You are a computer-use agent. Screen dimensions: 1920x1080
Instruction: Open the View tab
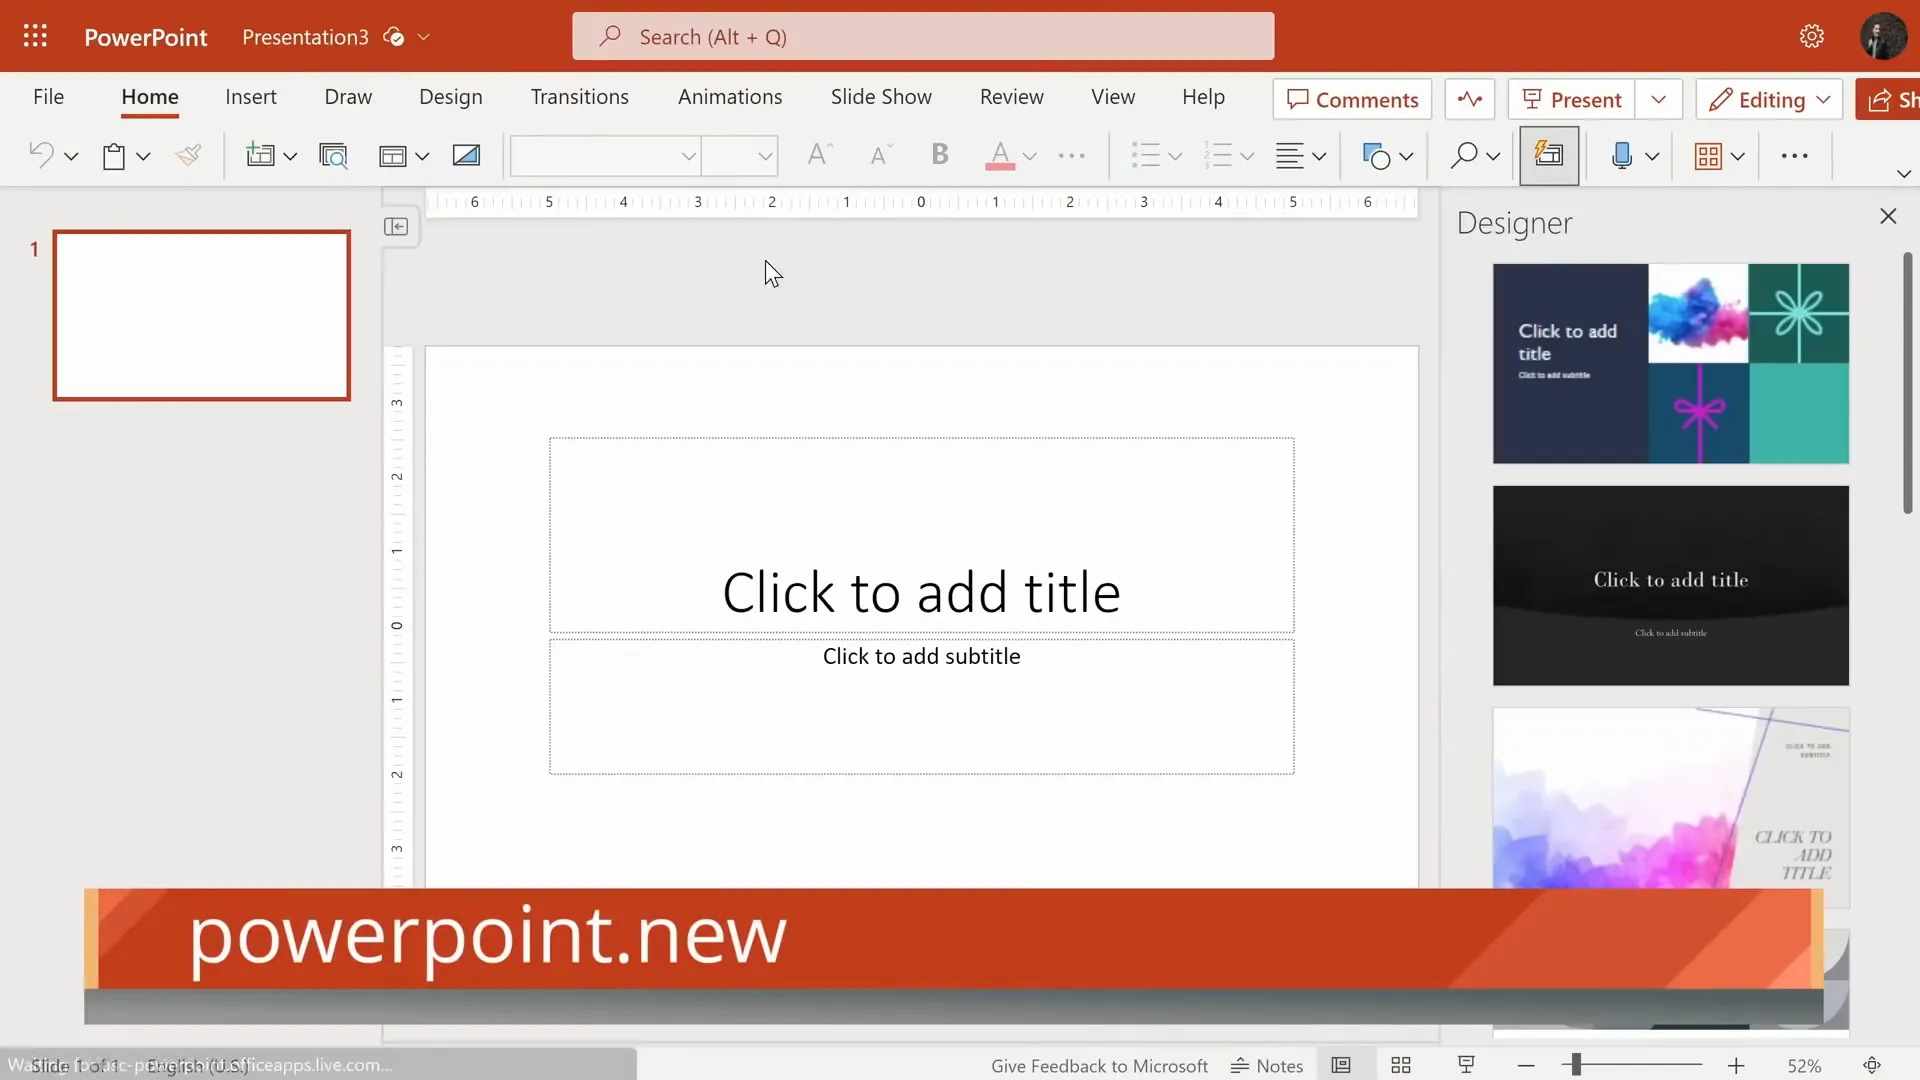tap(1113, 97)
